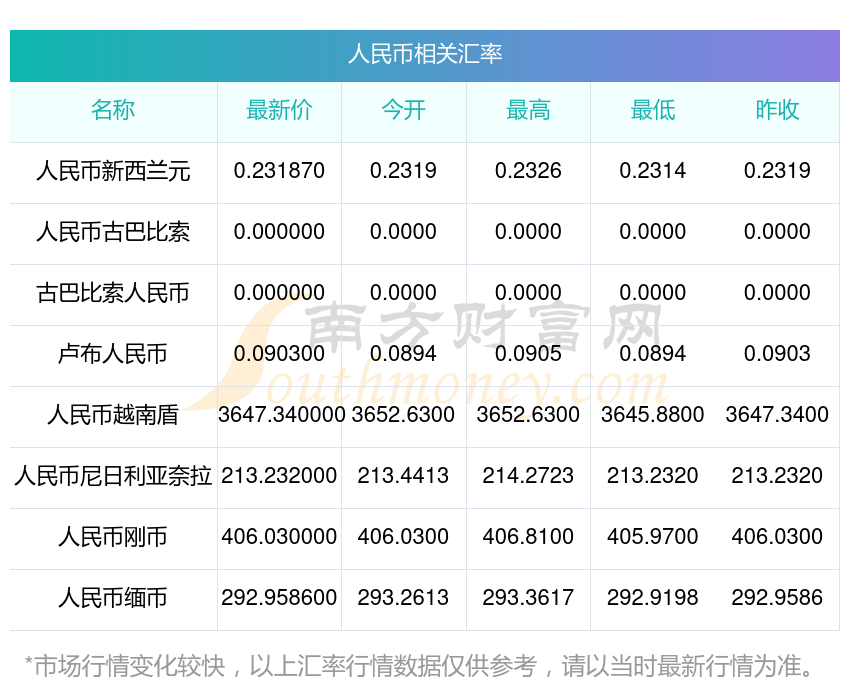
Task: Select the 人民币刚币 row name
Action: click(x=113, y=537)
